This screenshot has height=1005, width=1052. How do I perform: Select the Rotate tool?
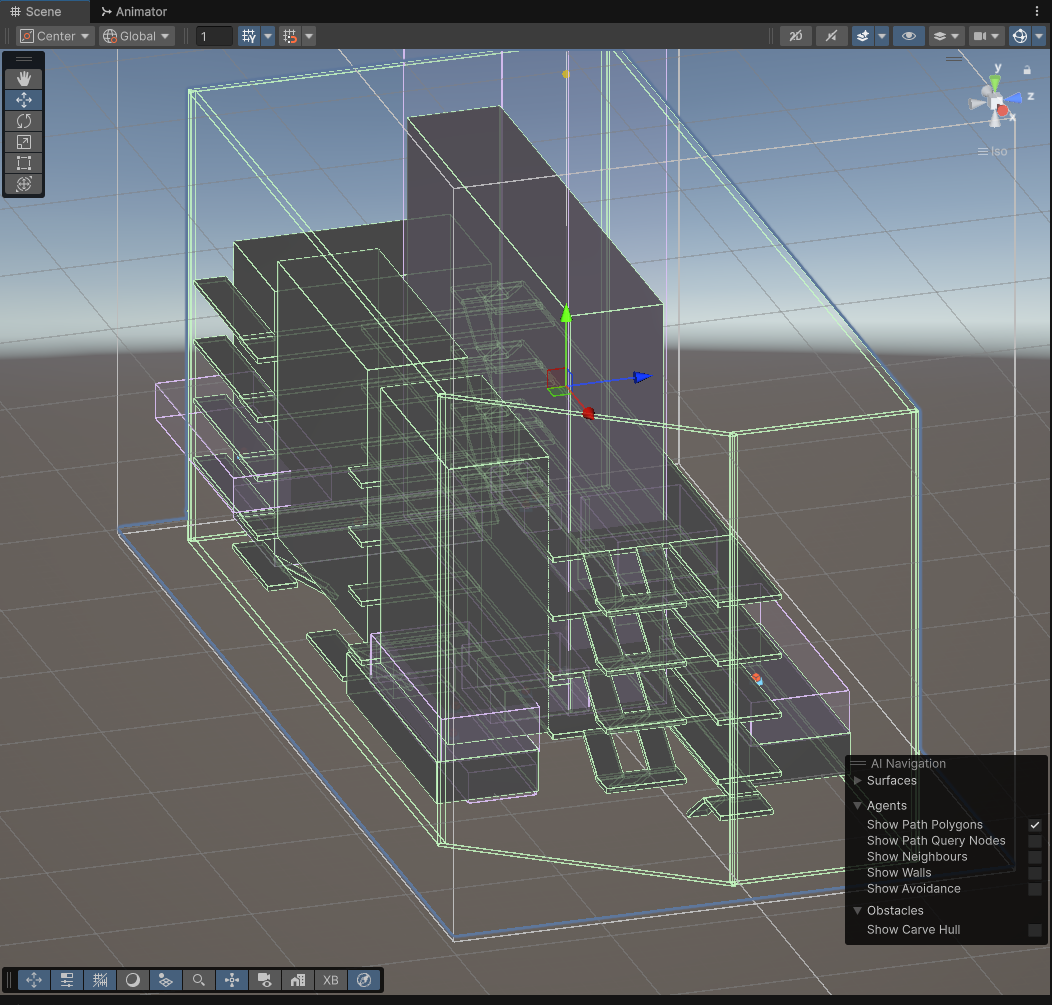click(24, 120)
